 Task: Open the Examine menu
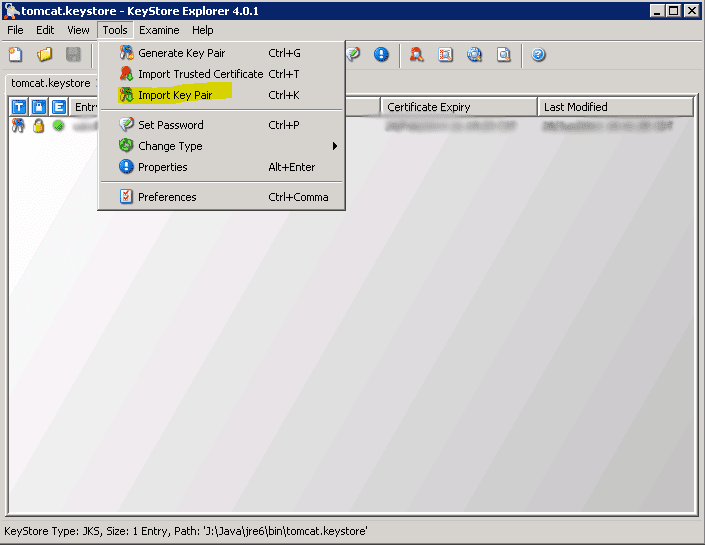159,30
